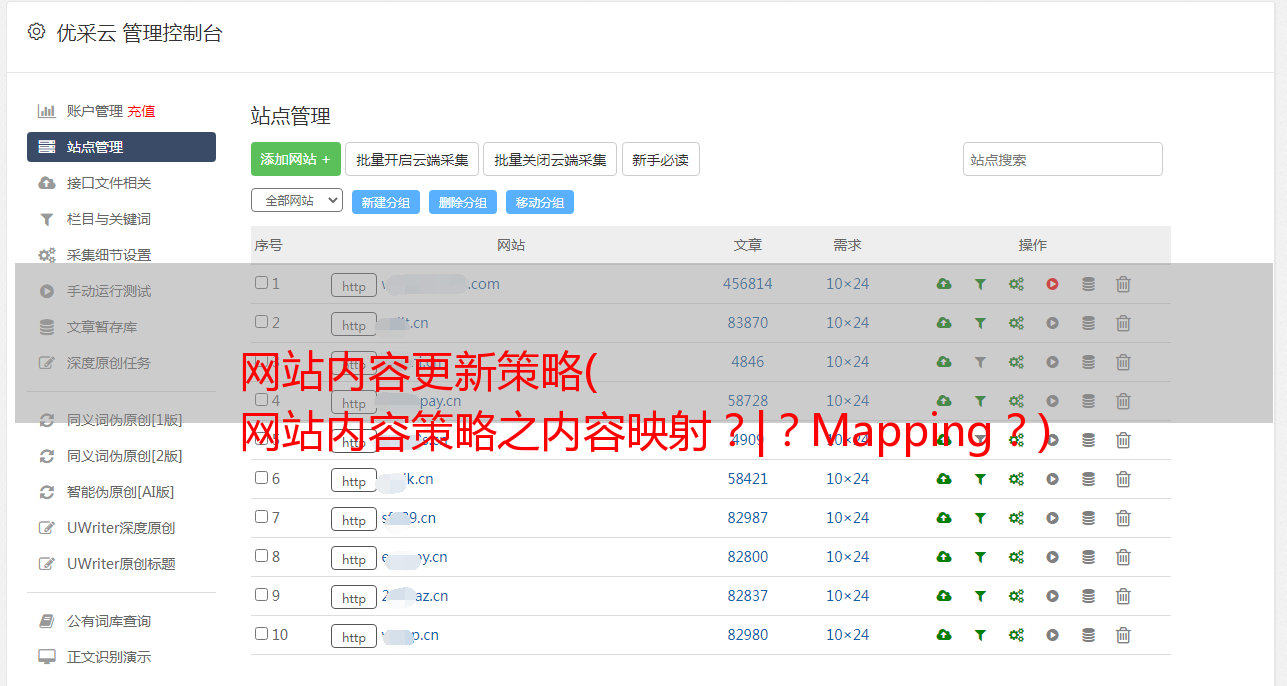Focus the 站点搜索 search field
Image resolution: width=1287 pixels, height=686 pixels.
pyautogui.click(x=1063, y=159)
